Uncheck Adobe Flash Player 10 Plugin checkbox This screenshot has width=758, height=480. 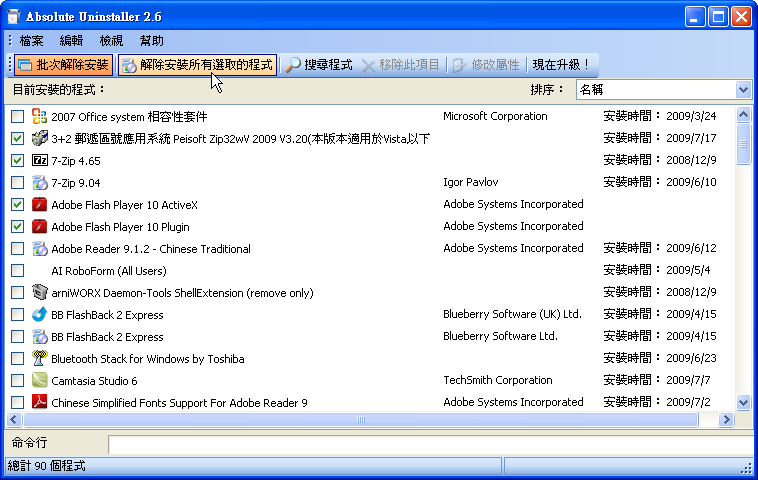(x=17, y=227)
